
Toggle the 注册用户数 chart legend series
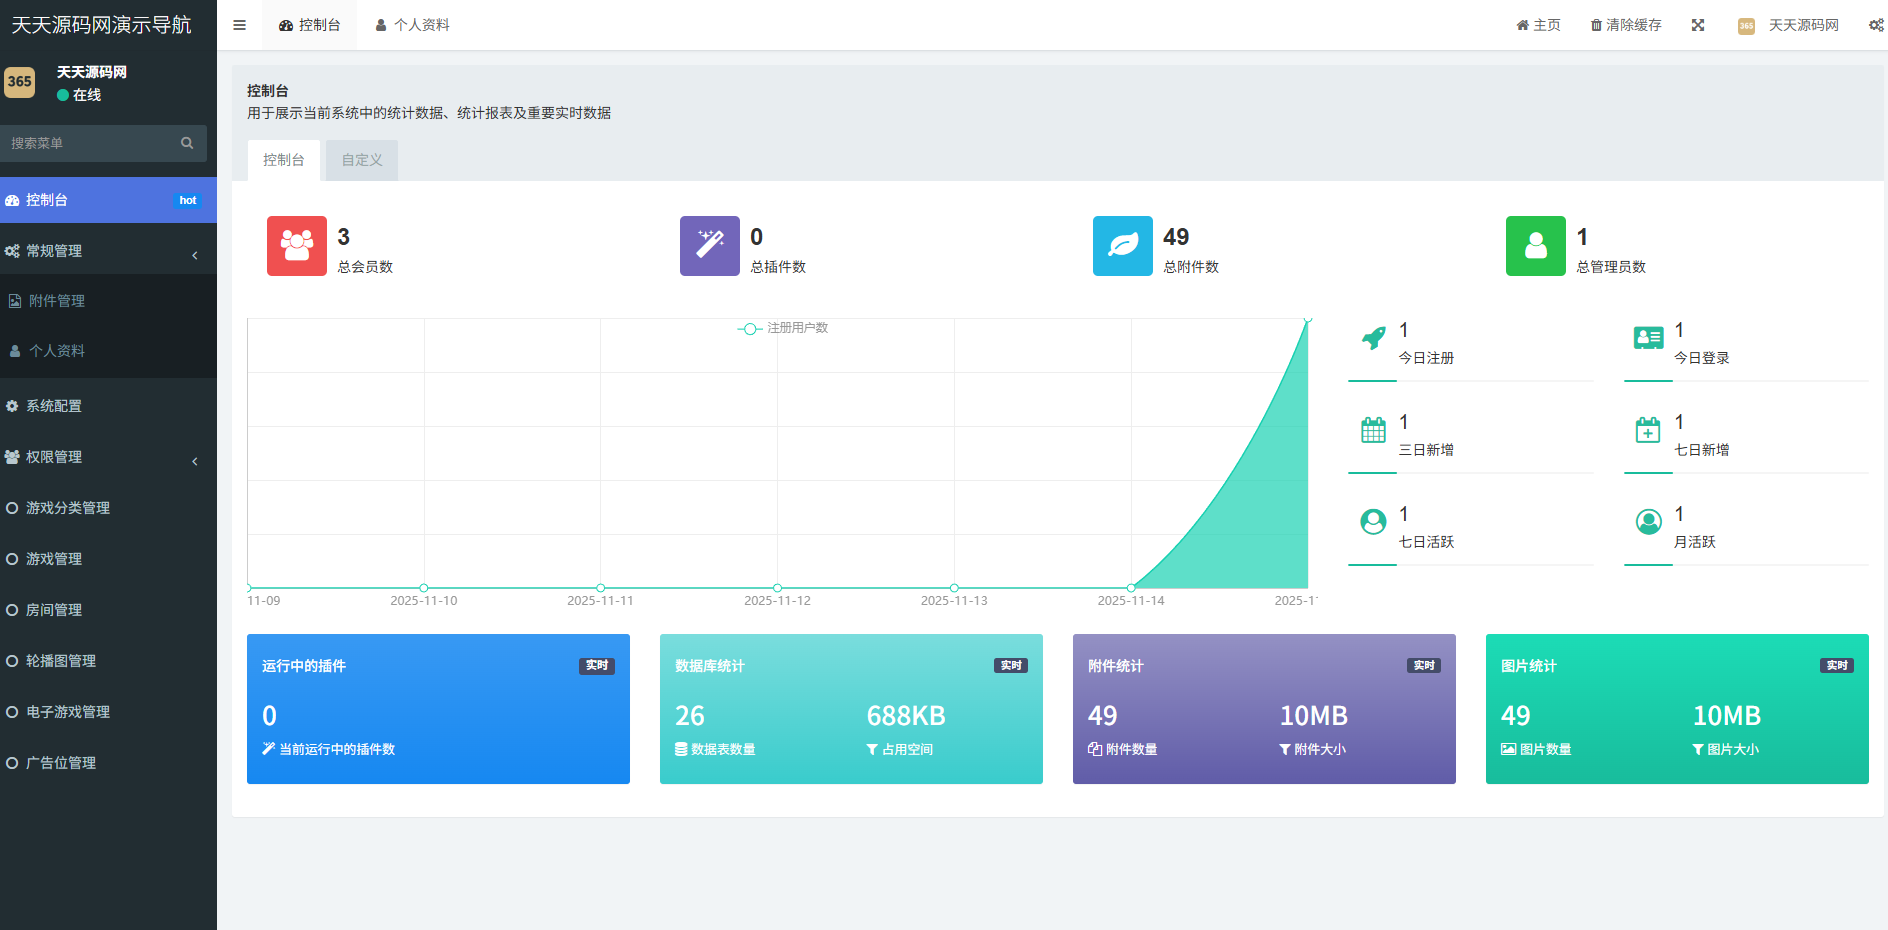tap(784, 328)
